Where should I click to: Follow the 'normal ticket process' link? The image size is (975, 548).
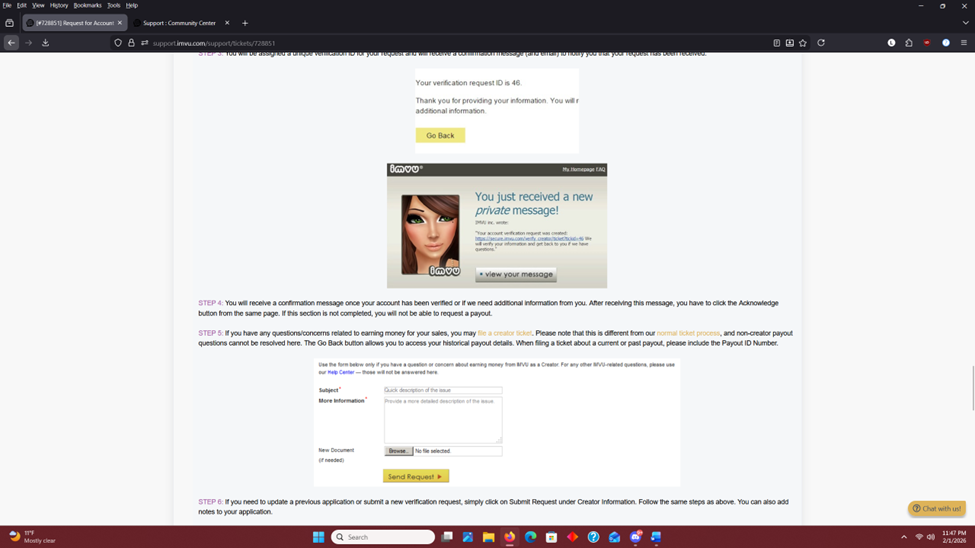coord(688,333)
